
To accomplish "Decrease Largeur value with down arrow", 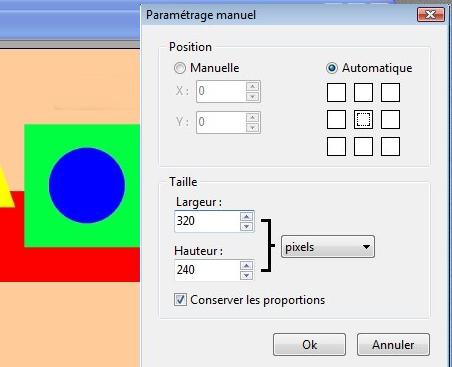I will pos(246,226).
